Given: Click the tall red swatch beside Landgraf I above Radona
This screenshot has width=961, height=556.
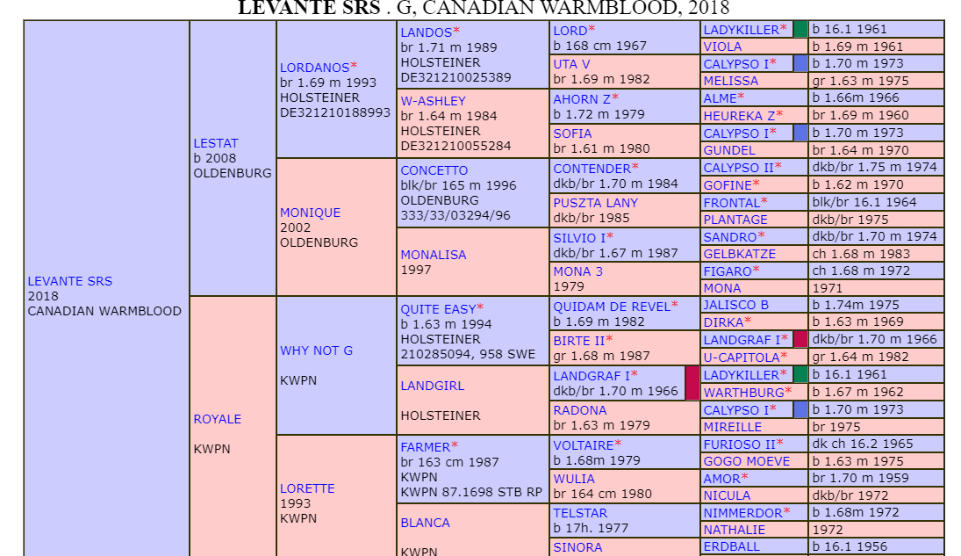Looking at the screenshot, I should [691, 383].
